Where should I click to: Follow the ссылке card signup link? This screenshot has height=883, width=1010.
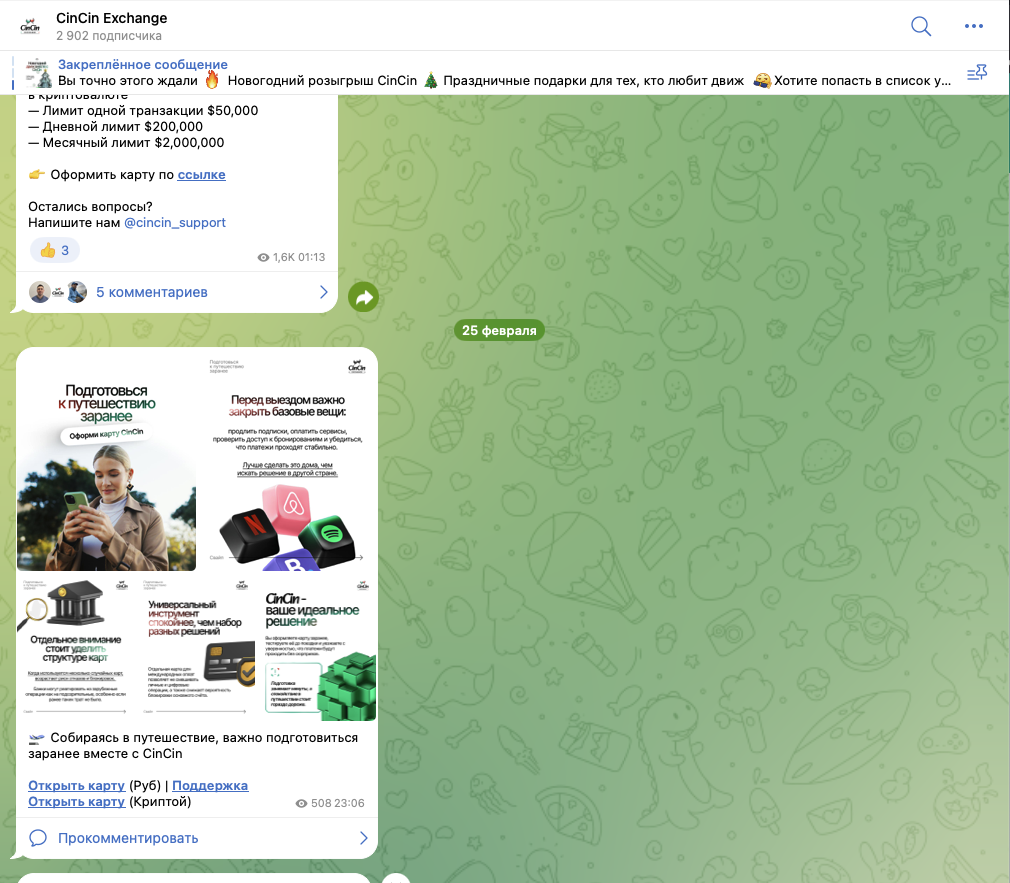pos(201,174)
